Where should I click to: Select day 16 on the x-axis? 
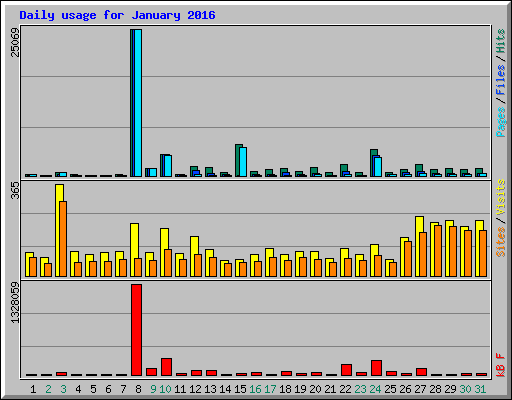pos(255,389)
